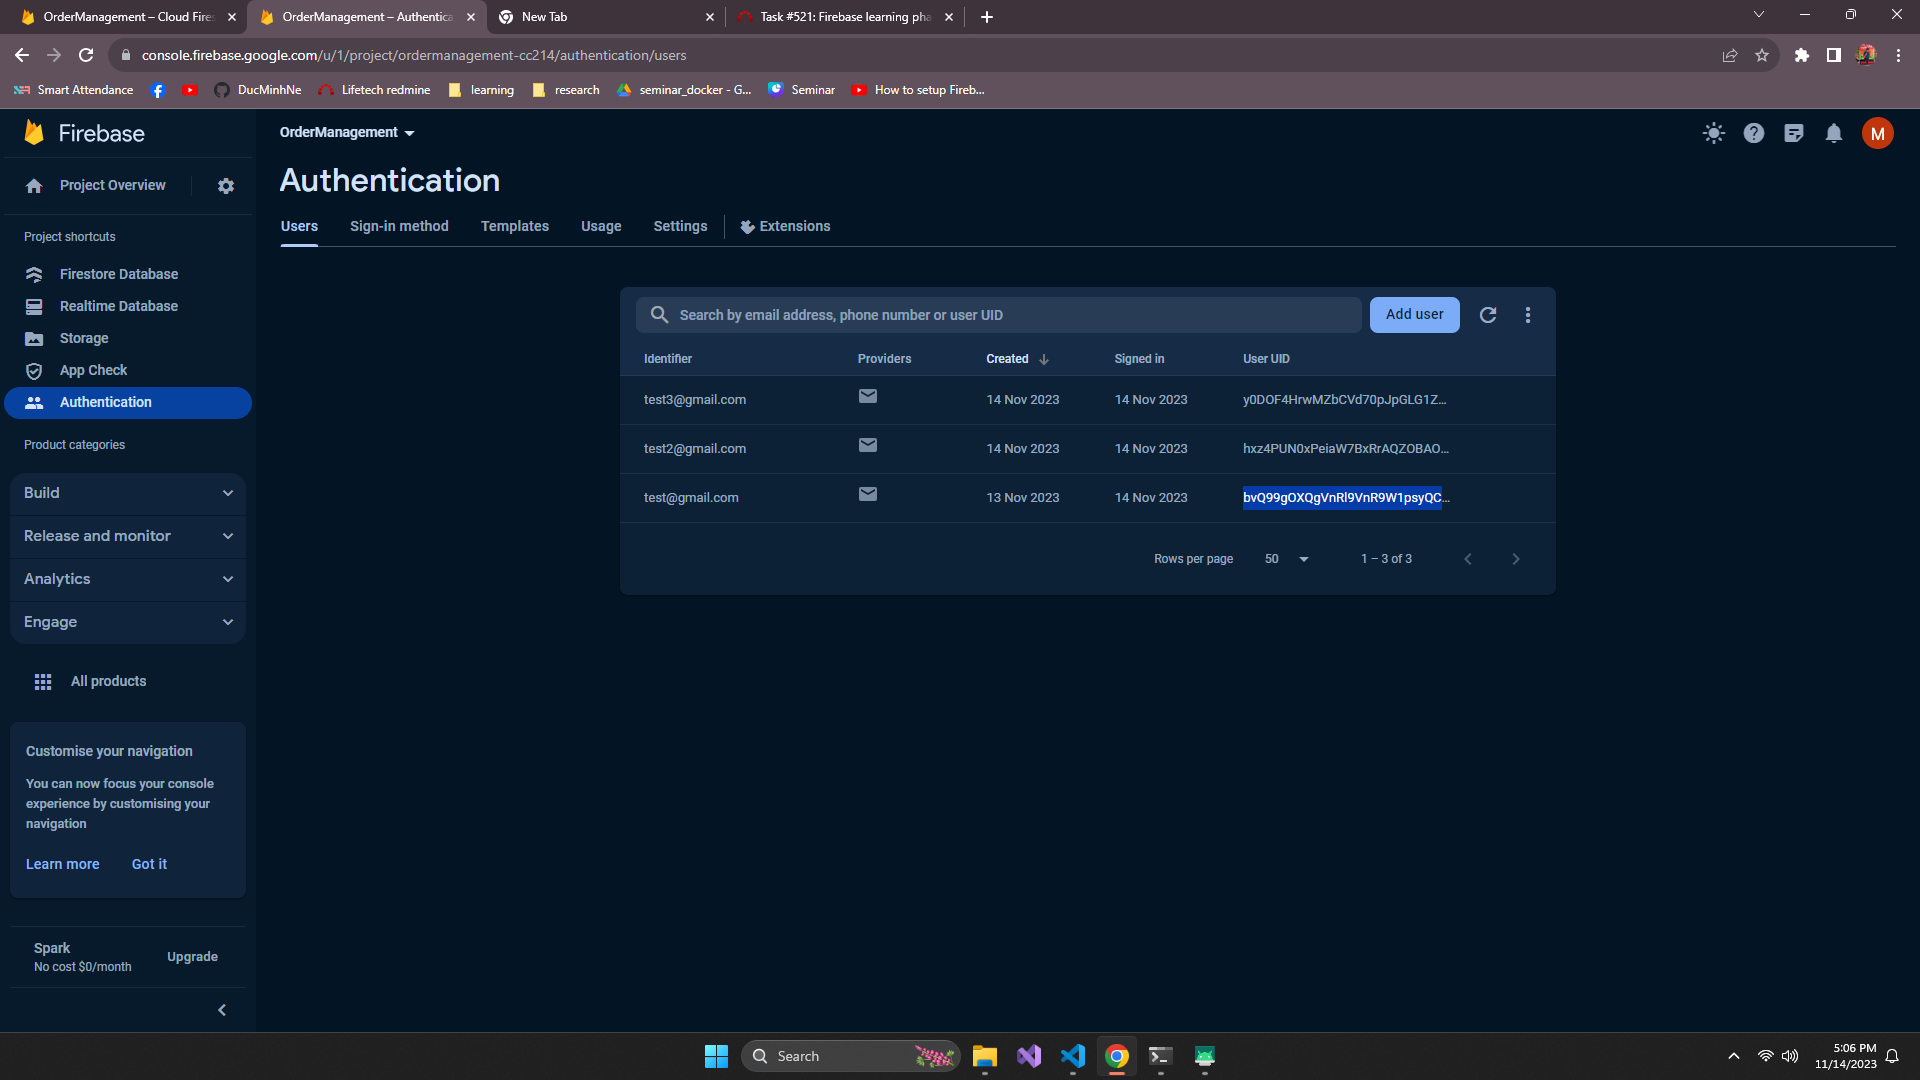Viewport: 1920px width, 1080px height.
Task: Click the Learn more link
Action: point(62,864)
